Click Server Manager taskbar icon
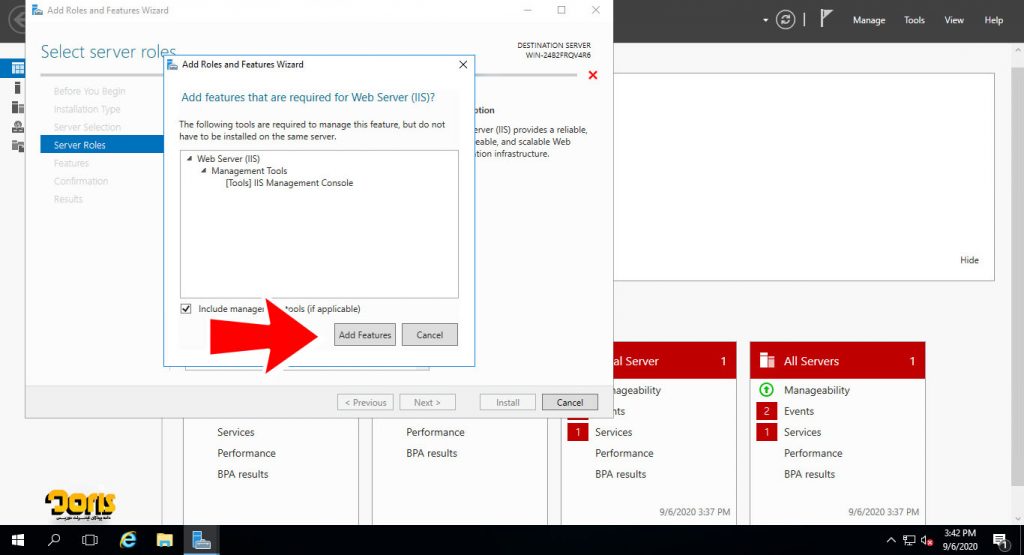The image size is (1024, 555). tap(201, 540)
